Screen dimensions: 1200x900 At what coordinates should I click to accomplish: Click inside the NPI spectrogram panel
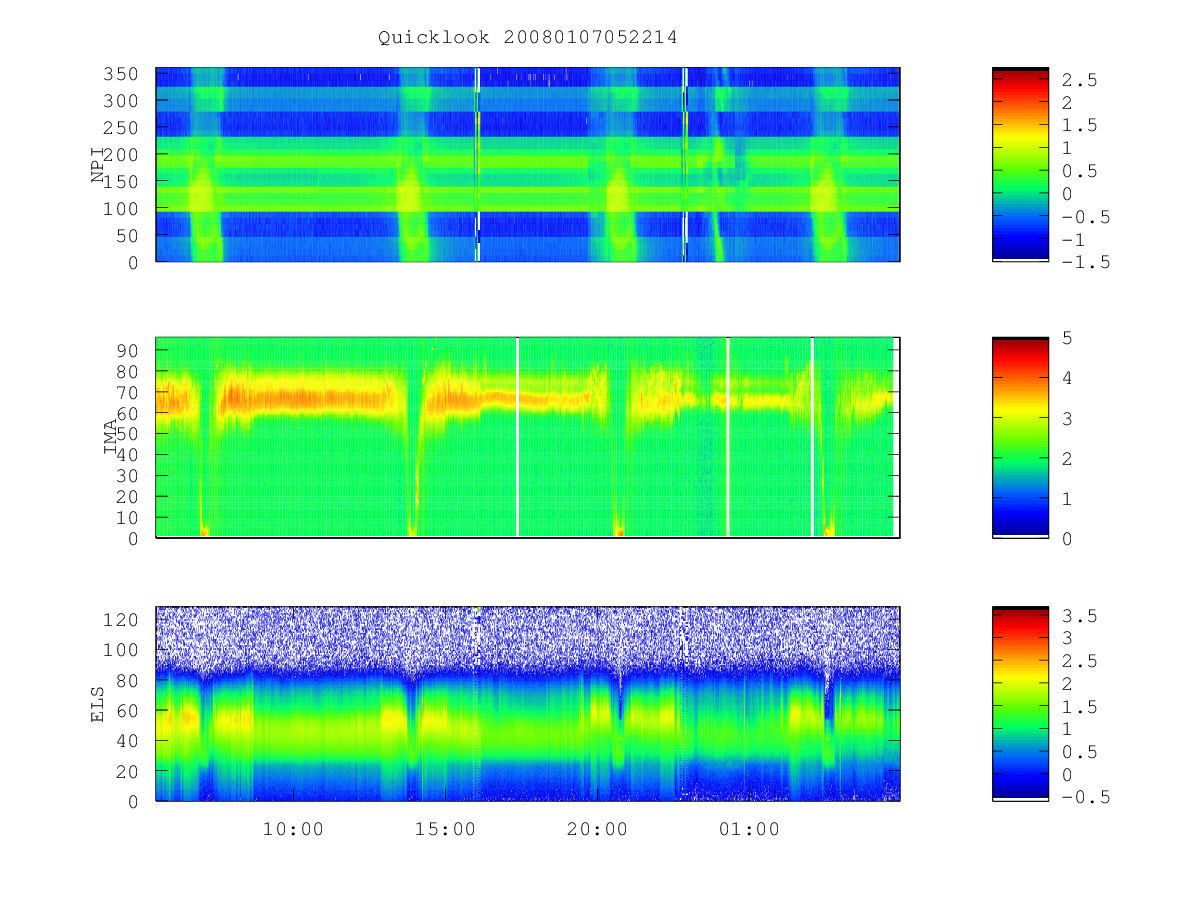[527, 165]
